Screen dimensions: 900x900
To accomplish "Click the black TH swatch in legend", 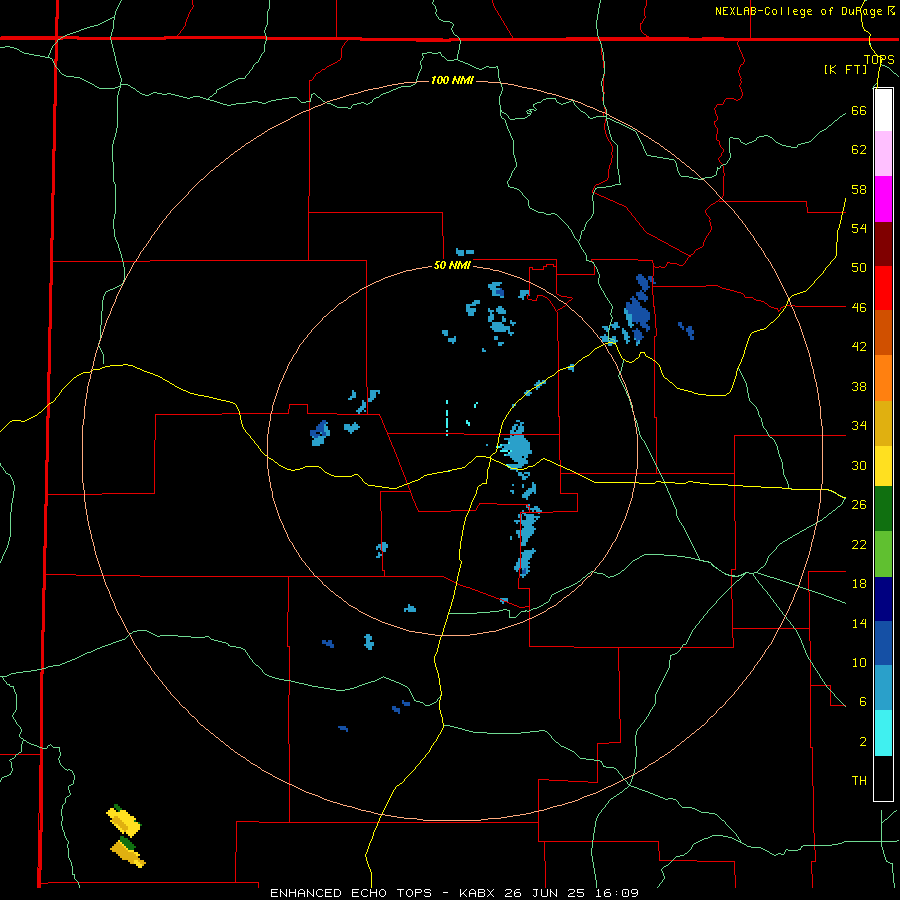I will point(883,778).
